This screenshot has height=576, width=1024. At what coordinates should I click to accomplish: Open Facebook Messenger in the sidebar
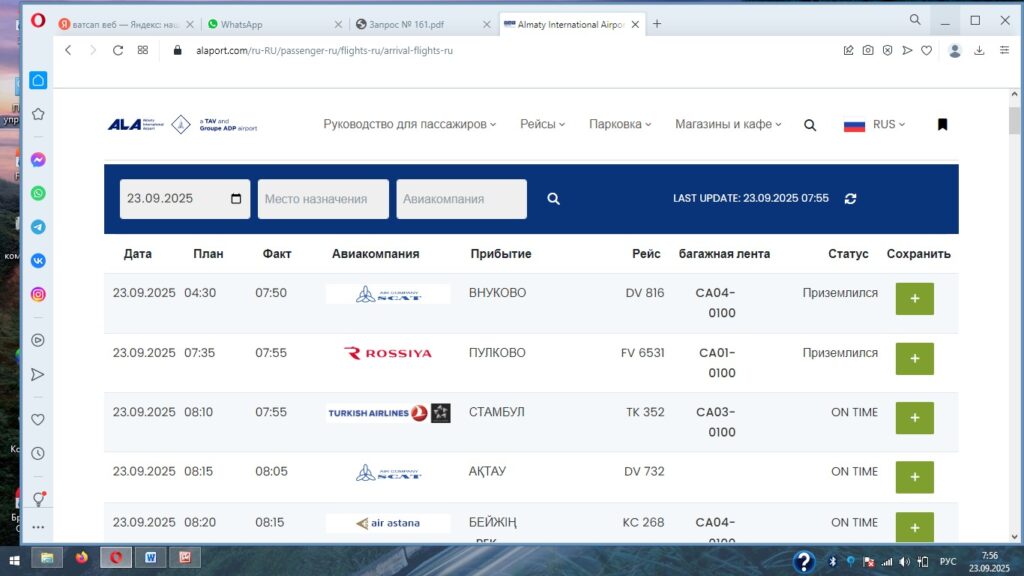tap(38, 160)
